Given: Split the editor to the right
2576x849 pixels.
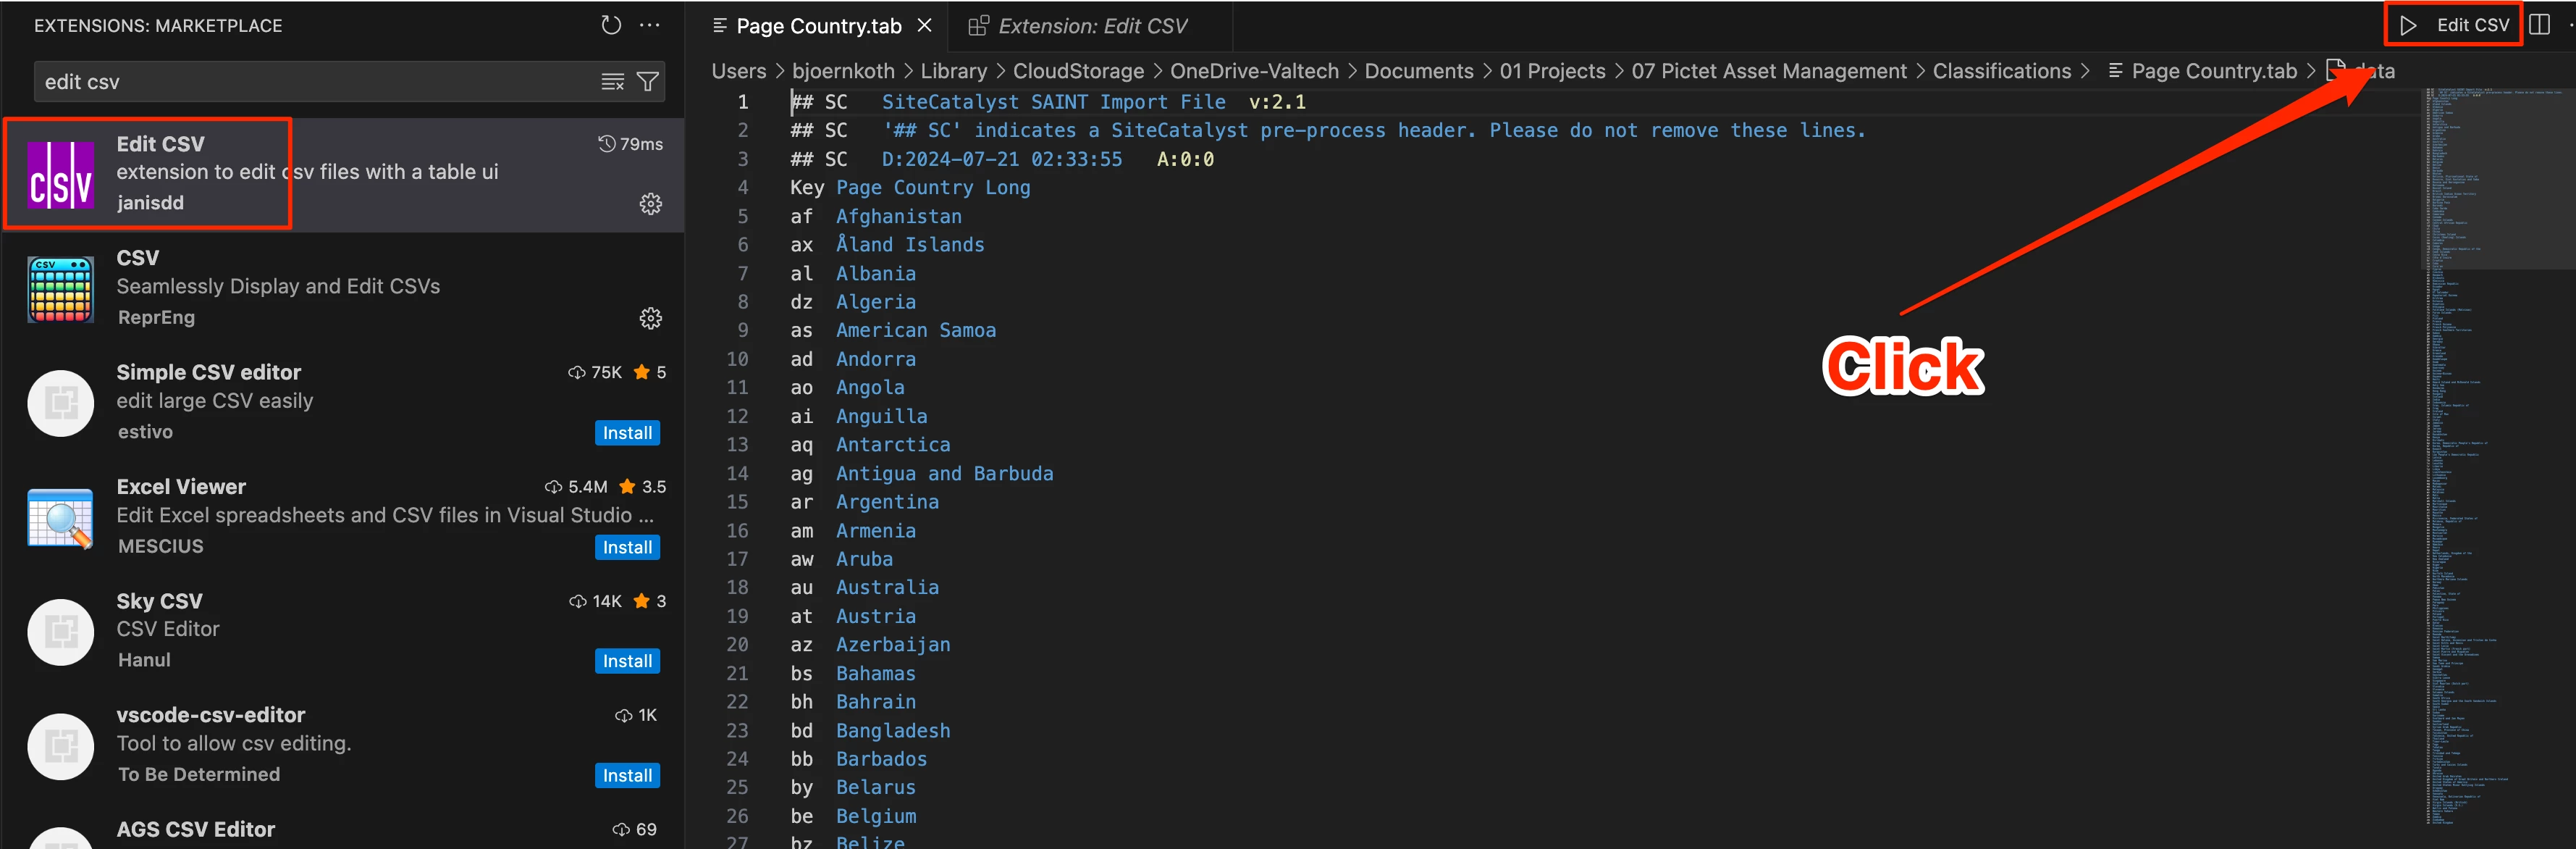Looking at the screenshot, I should coord(2540,25).
